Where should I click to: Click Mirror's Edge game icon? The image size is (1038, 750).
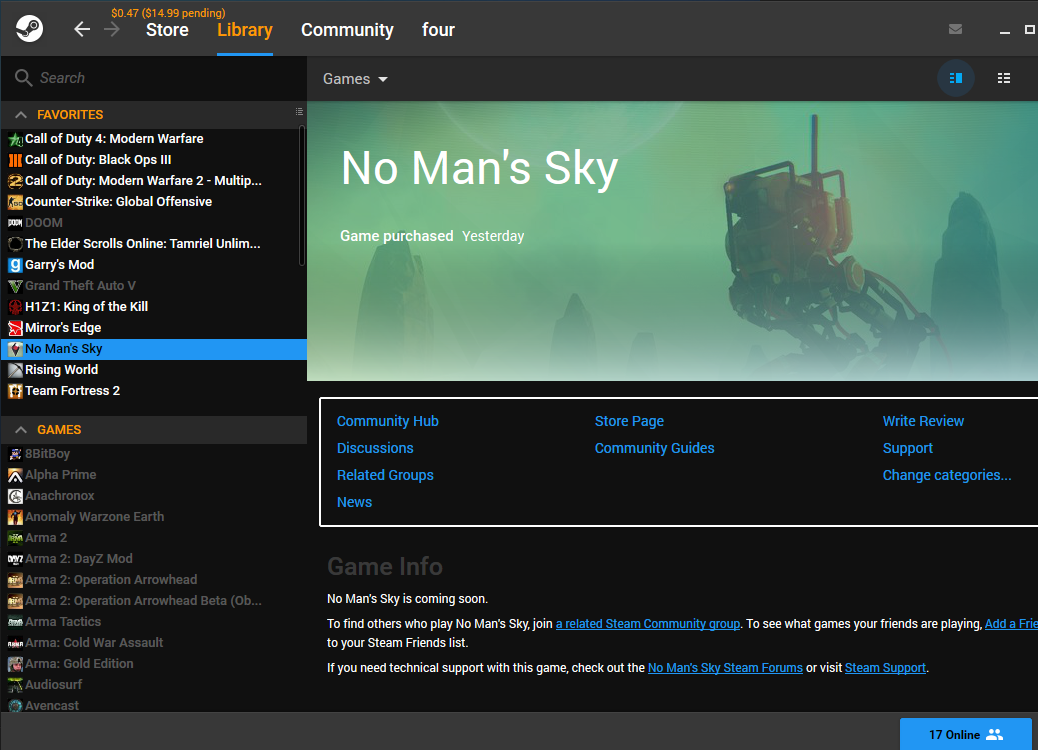coord(15,328)
